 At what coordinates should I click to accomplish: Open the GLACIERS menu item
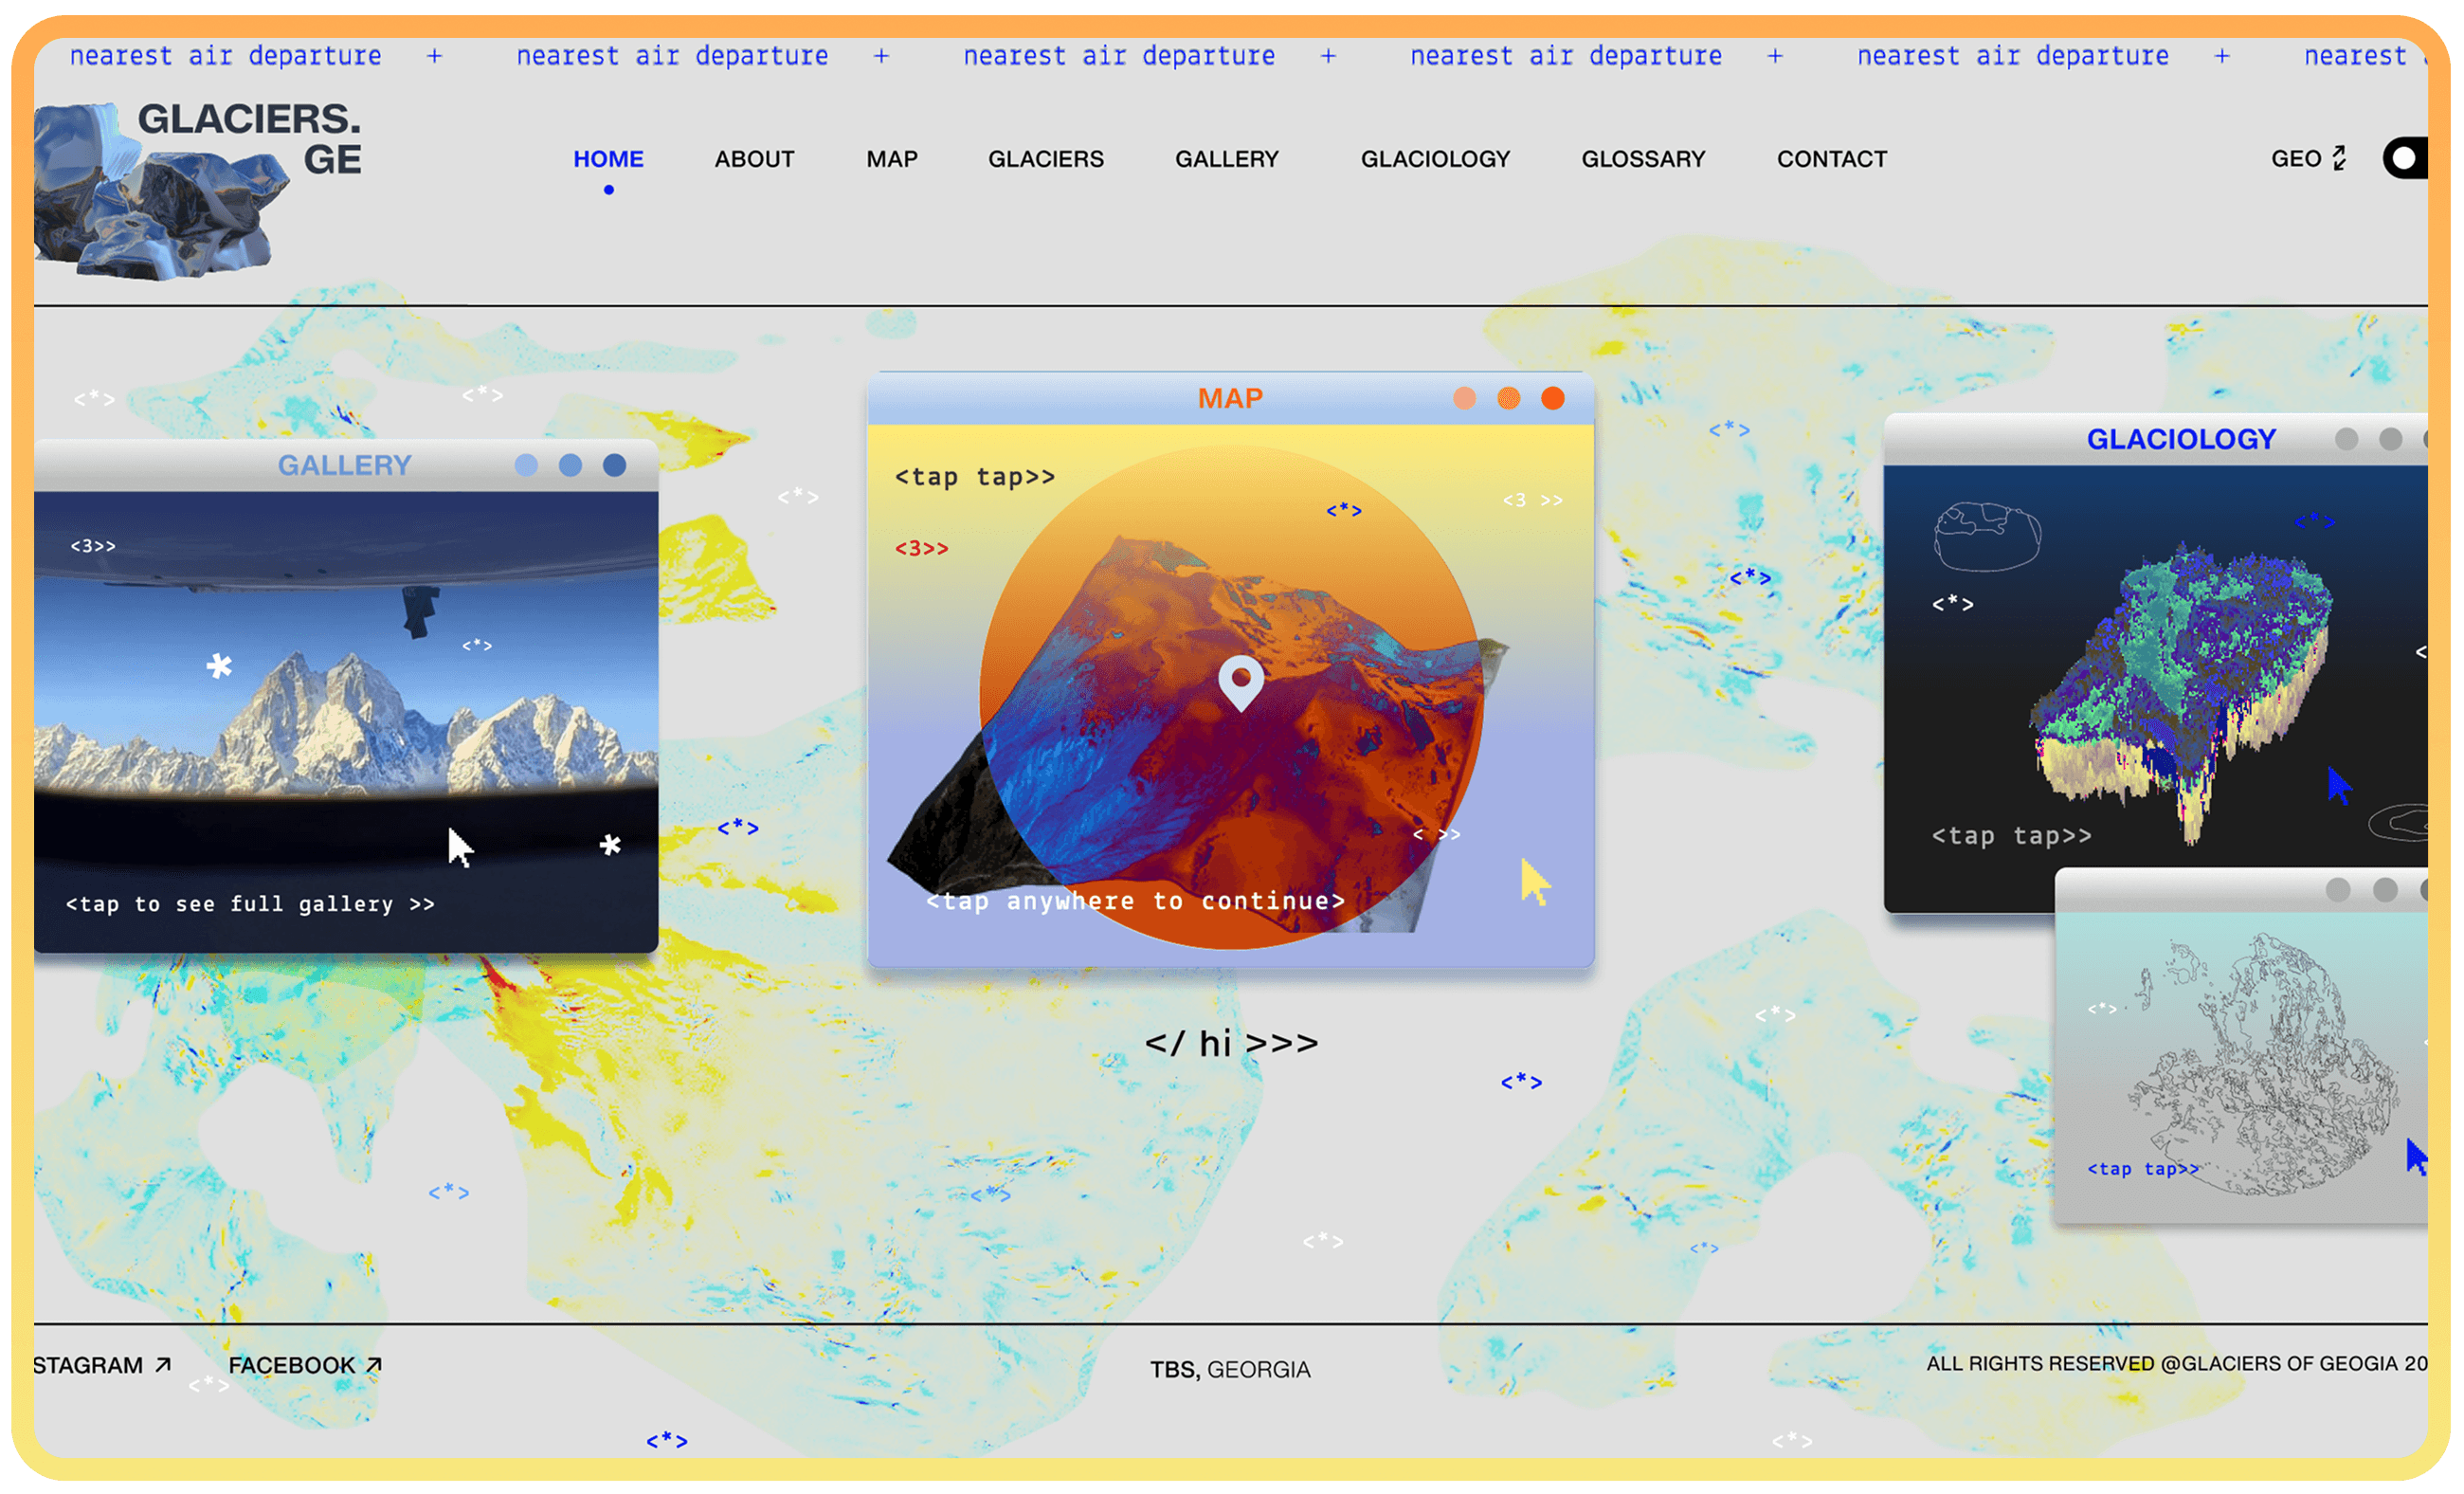[x=1045, y=159]
